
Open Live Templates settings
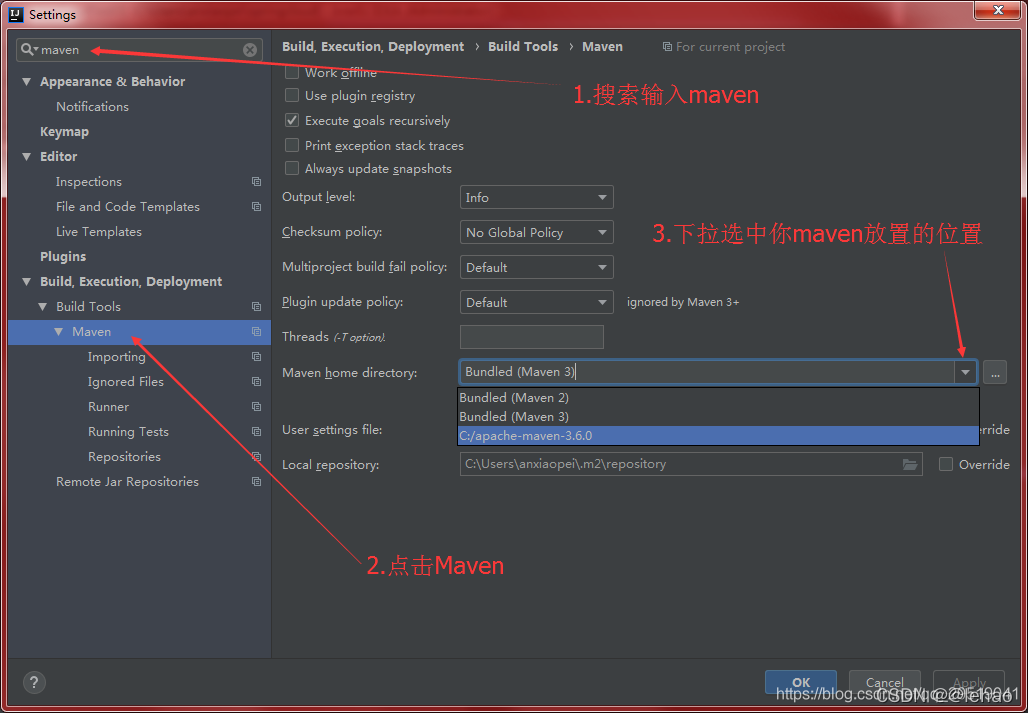(99, 231)
